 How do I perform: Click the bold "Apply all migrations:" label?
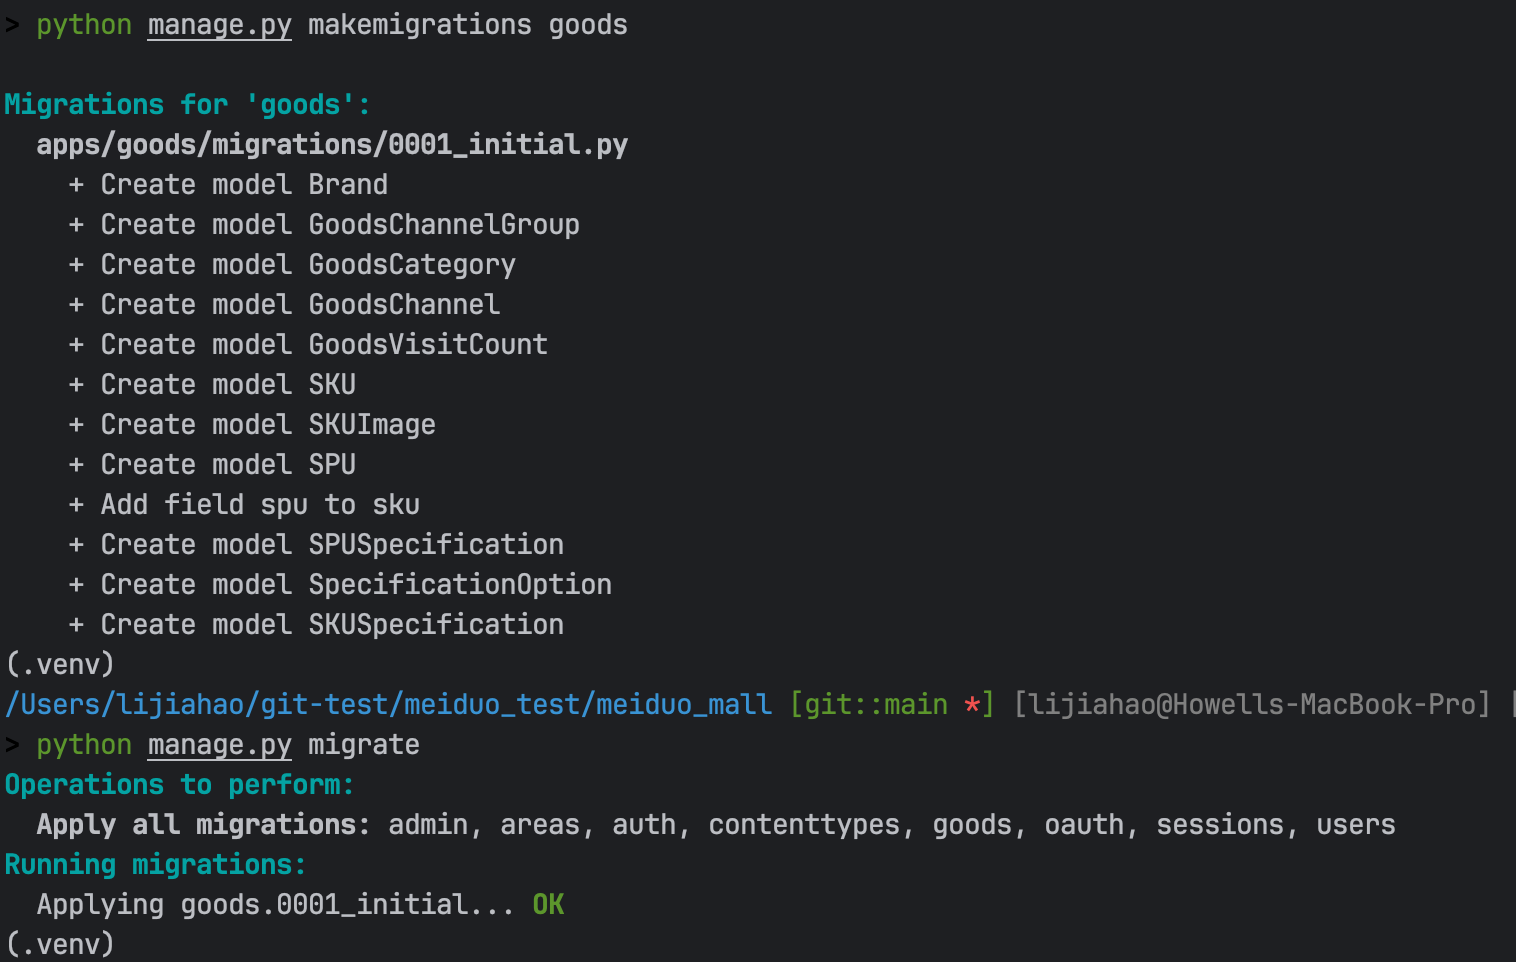[x=204, y=825]
